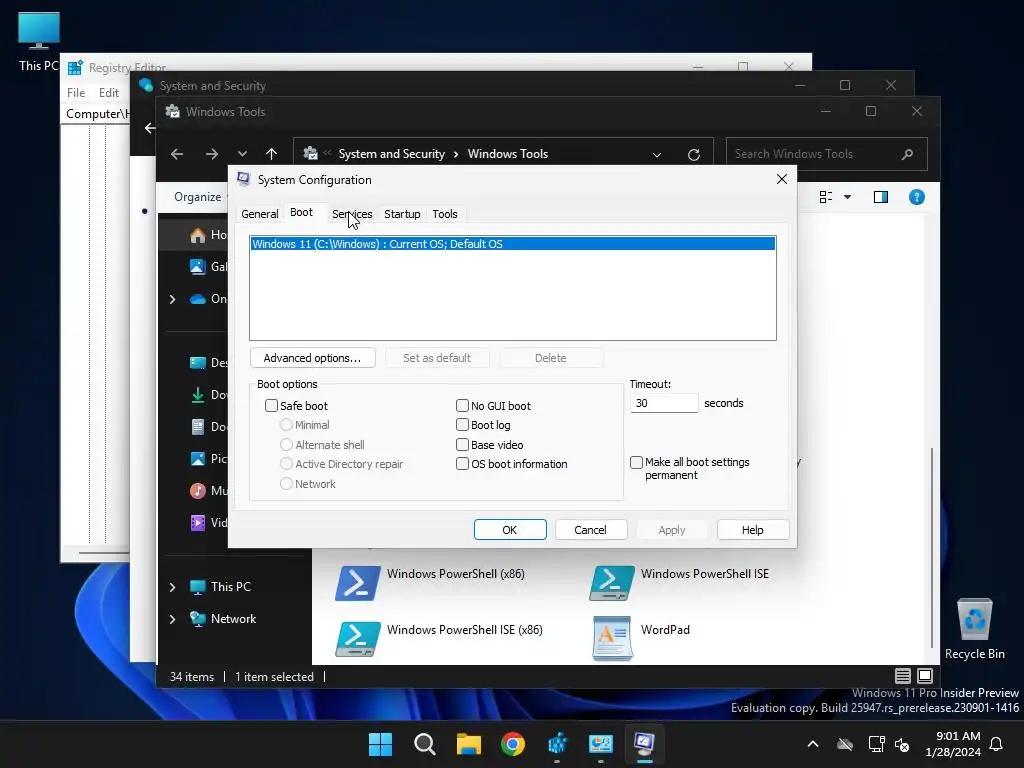This screenshot has width=1024, height=768.
Task: Check the Boot log option
Action: tap(462, 425)
